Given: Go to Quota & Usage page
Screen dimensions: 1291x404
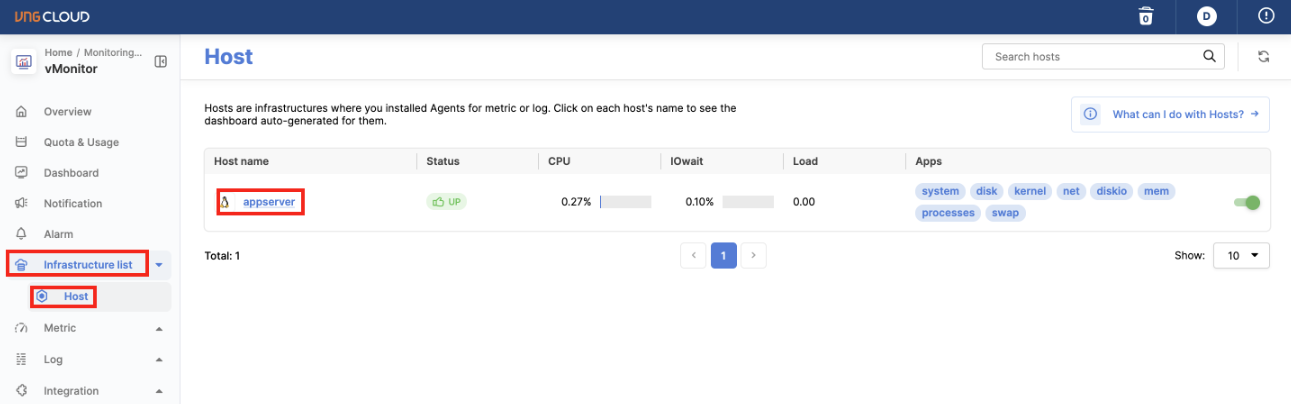Looking at the screenshot, I should click(80, 142).
